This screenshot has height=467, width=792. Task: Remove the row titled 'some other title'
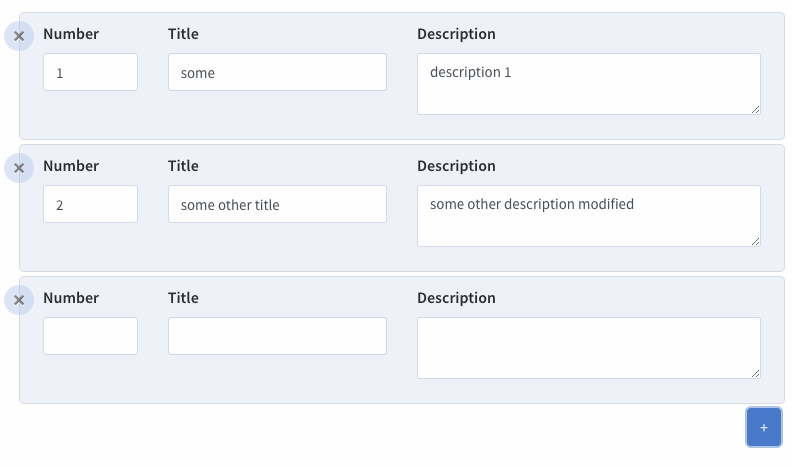19,168
